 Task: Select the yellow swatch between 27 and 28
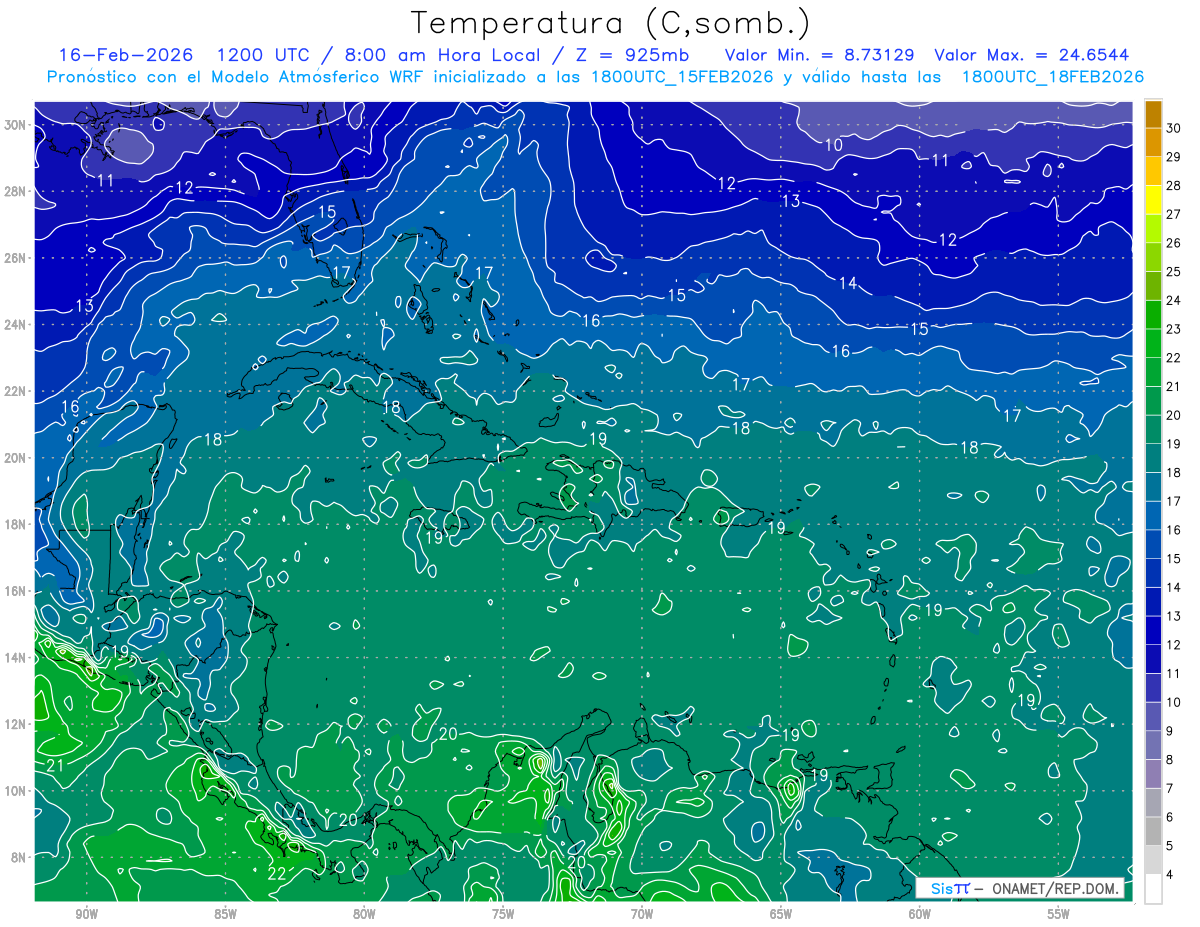[1153, 200]
